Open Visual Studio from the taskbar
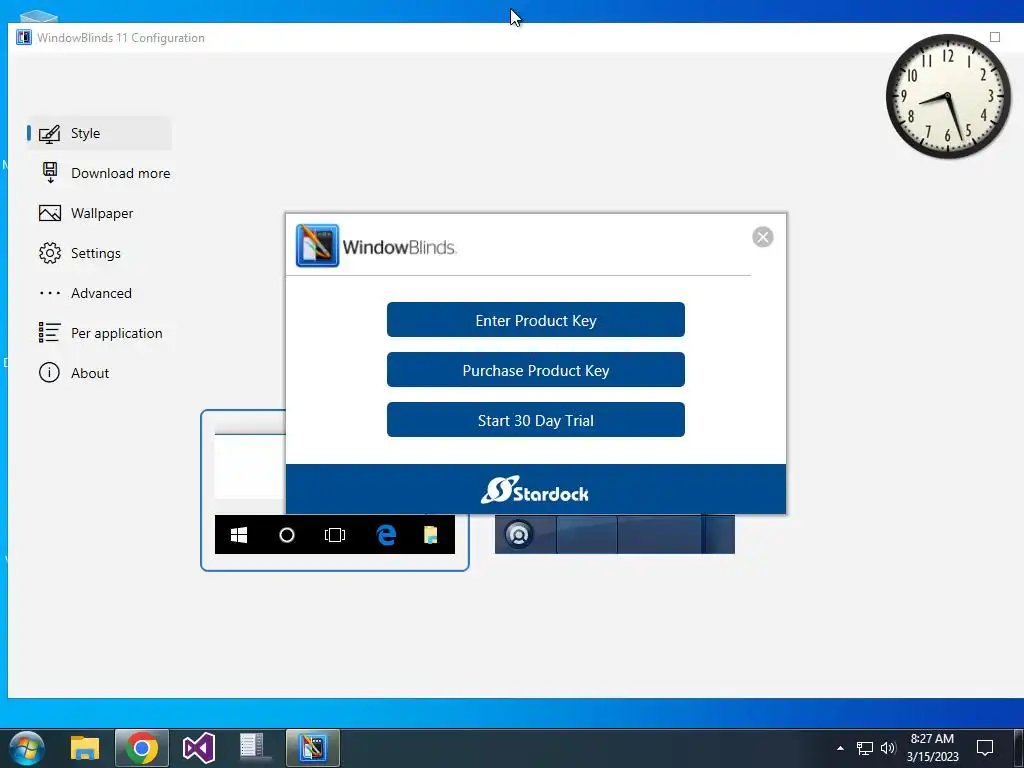1024x768 pixels. coord(199,748)
